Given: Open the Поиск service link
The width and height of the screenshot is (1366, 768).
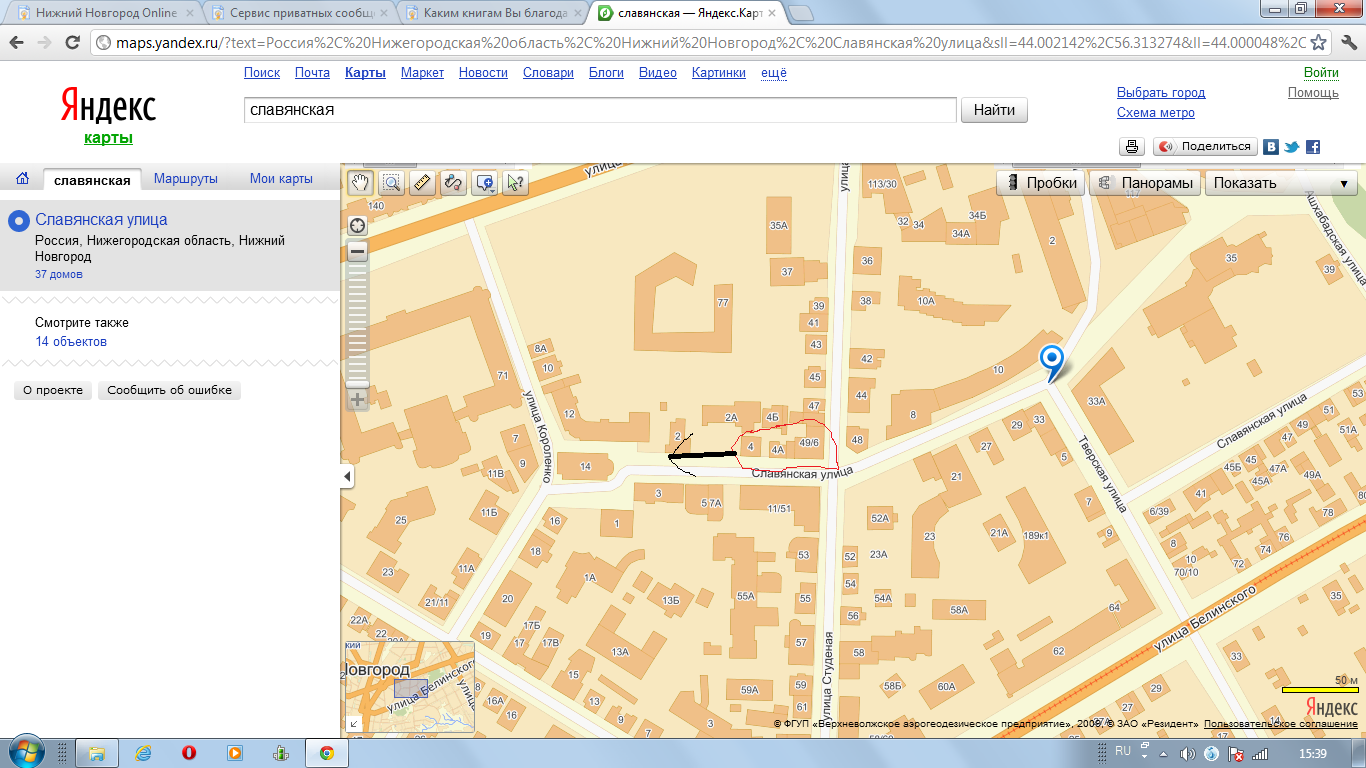Looking at the screenshot, I should point(262,73).
